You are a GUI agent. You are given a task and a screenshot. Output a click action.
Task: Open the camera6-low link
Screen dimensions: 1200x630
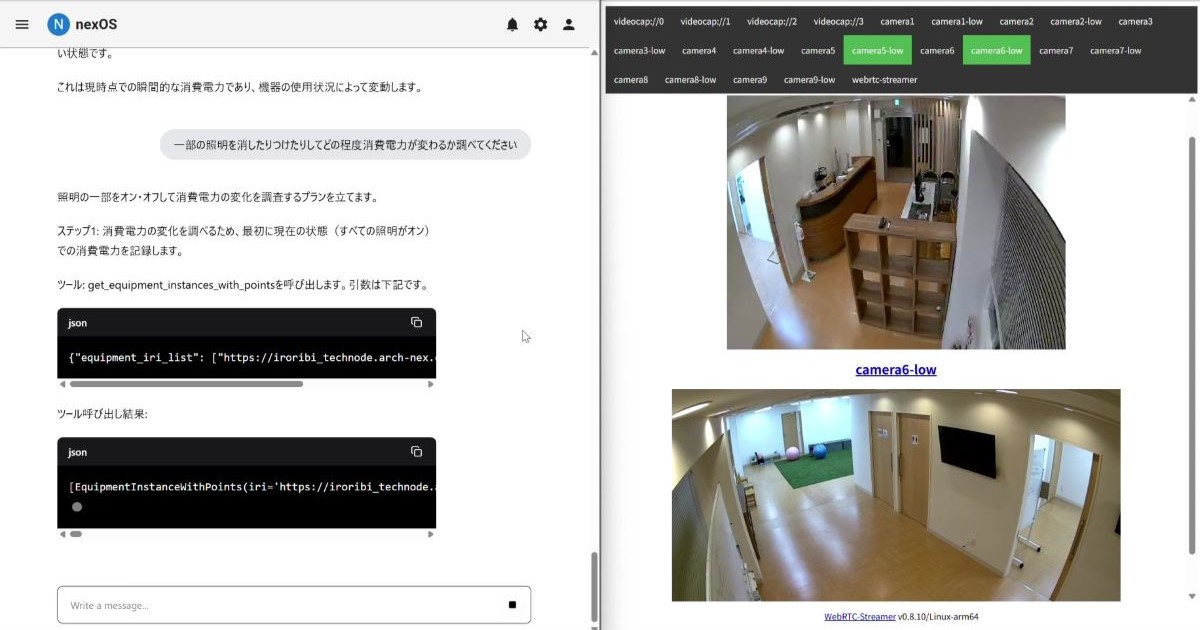(896, 370)
